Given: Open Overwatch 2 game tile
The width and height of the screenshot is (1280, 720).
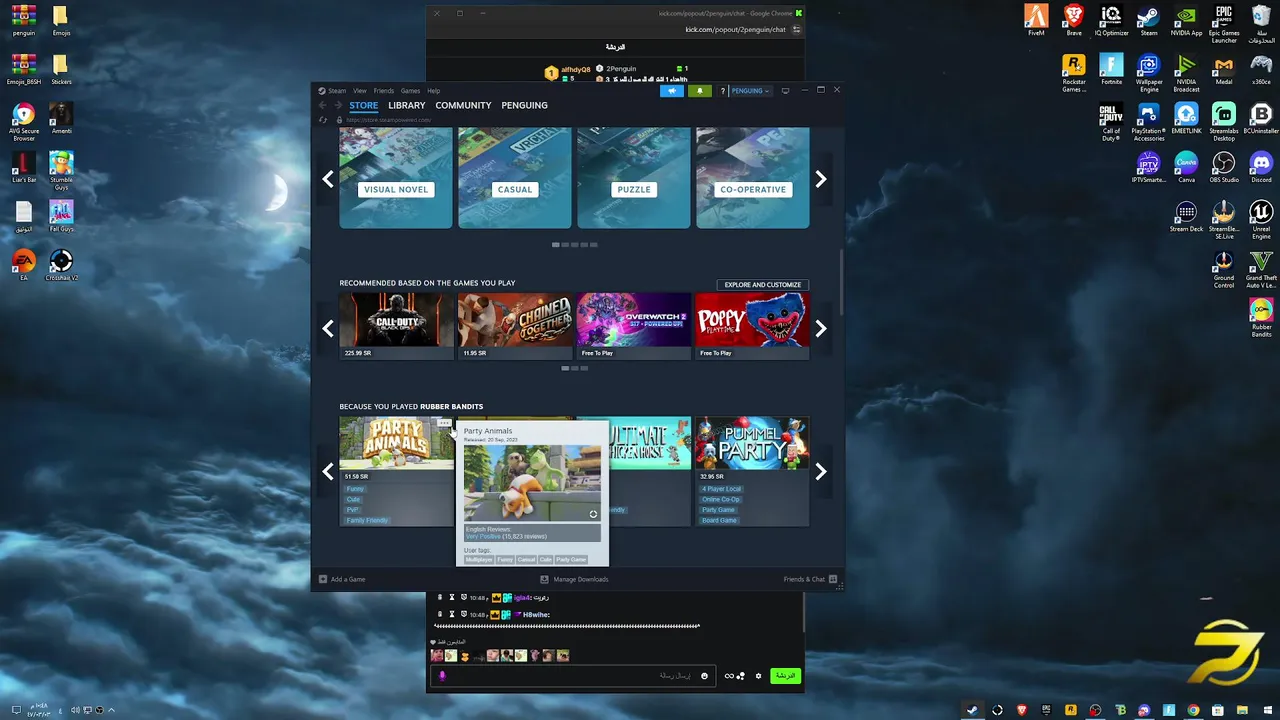Looking at the screenshot, I should click(634, 325).
